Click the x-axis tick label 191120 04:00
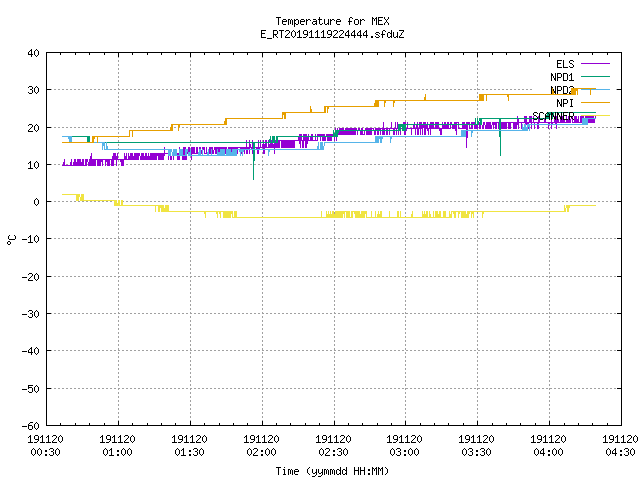 [x=548, y=446]
